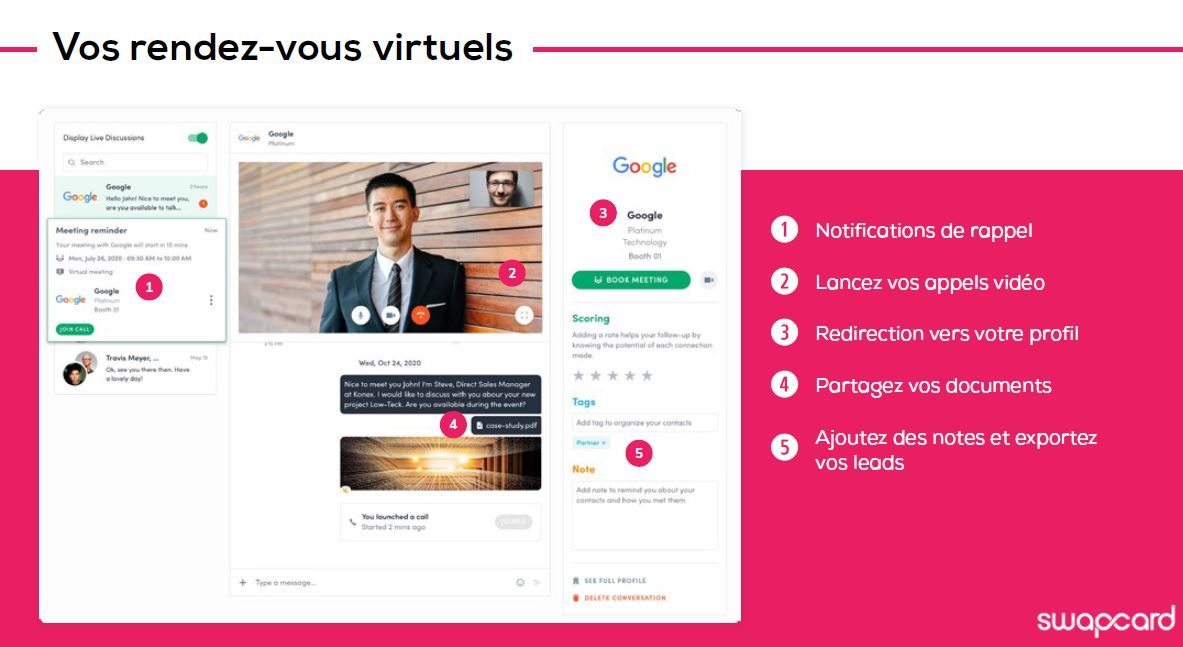Start video call icon beside Book Meeting
The width and height of the screenshot is (1183, 647).
pyautogui.click(x=708, y=280)
